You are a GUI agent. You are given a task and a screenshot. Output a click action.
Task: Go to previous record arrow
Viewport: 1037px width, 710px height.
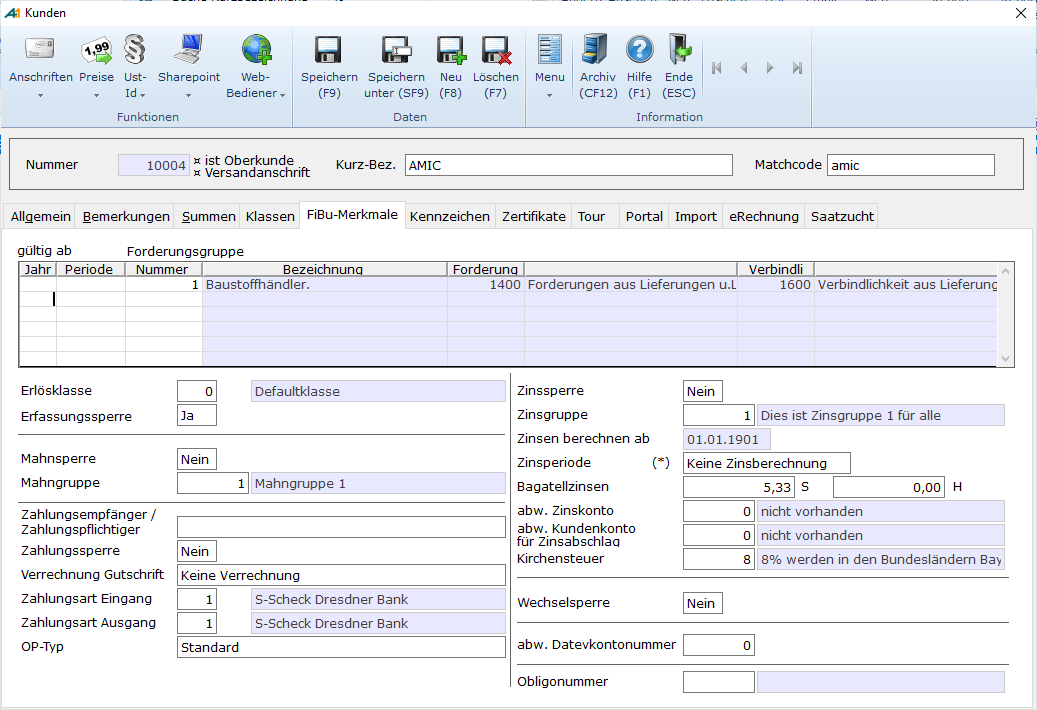pyautogui.click(x=744, y=68)
